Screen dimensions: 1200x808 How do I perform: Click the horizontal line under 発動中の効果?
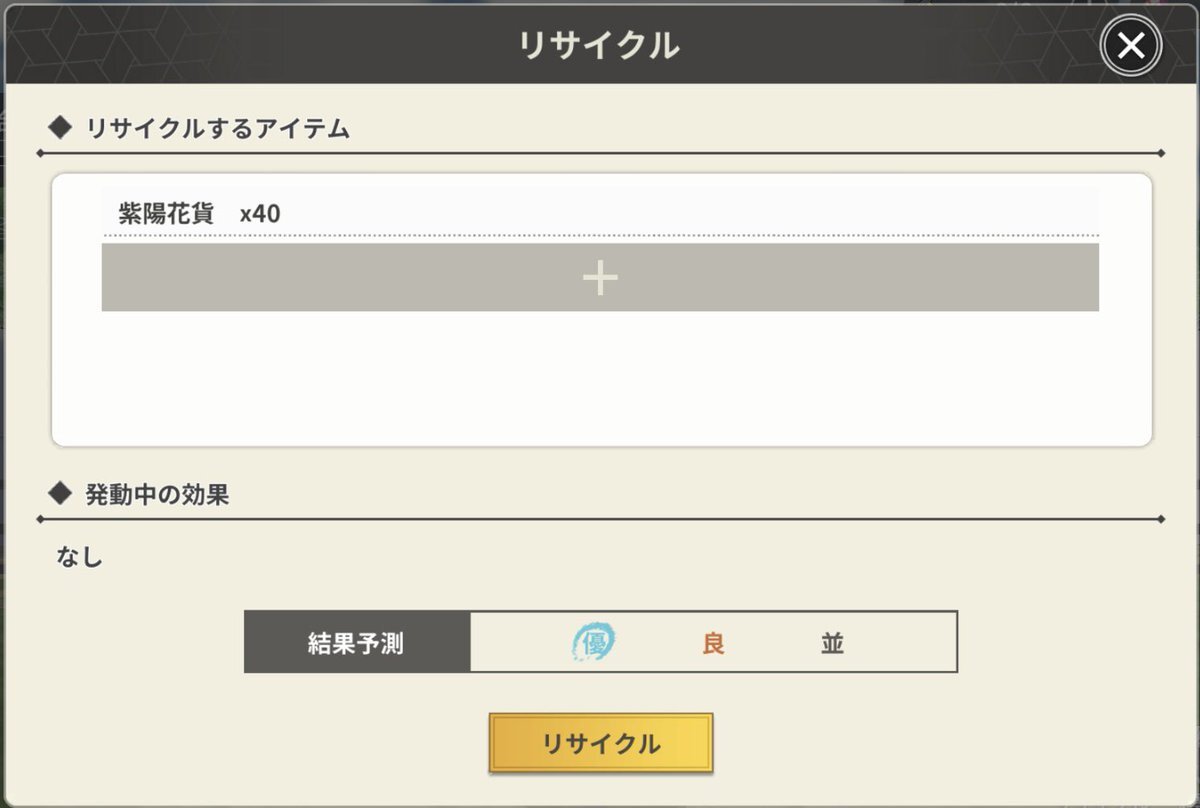[x=600, y=519]
